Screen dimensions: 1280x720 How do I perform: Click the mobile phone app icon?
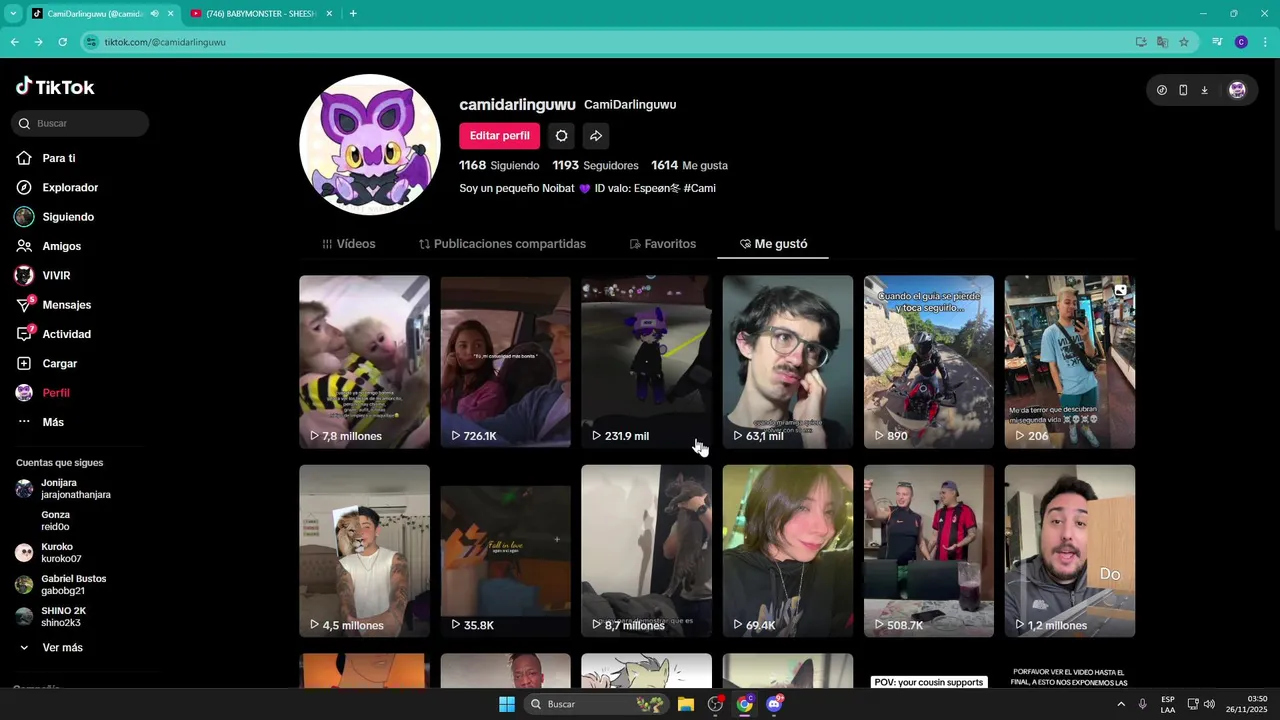1183,90
